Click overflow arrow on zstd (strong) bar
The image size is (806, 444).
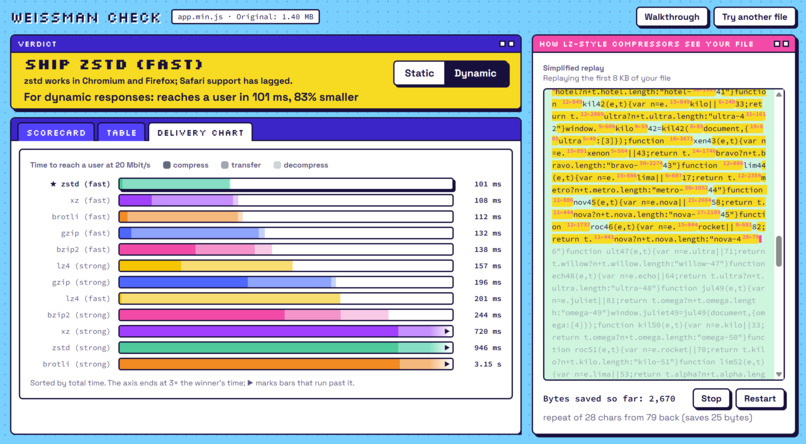click(x=447, y=348)
